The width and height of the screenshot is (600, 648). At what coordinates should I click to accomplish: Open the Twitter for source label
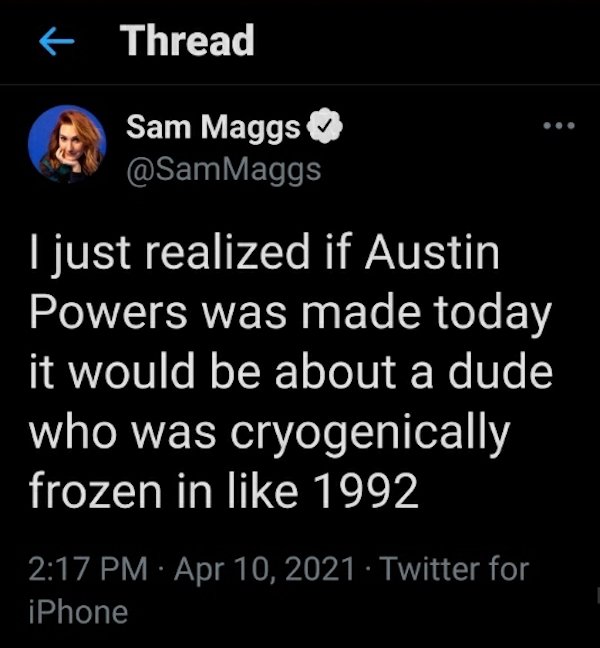coord(454,569)
